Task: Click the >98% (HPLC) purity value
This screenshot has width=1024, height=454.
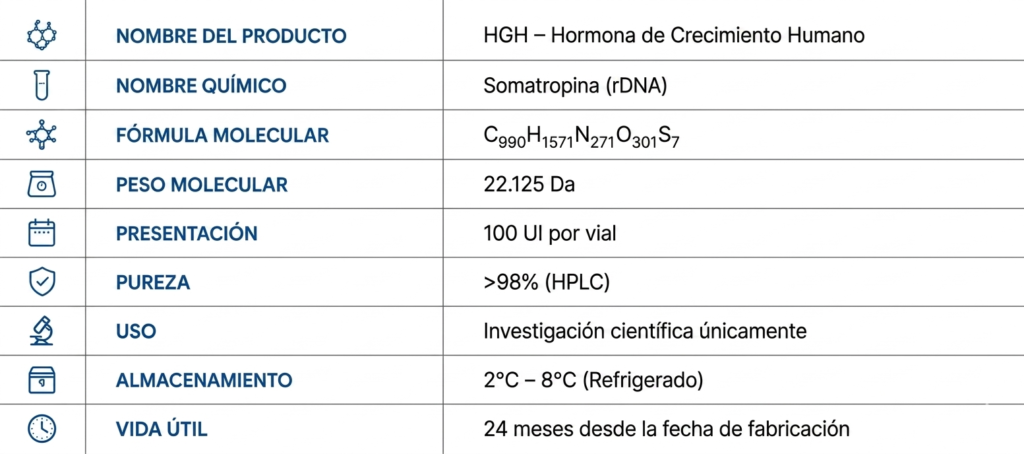Action: (x=547, y=283)
